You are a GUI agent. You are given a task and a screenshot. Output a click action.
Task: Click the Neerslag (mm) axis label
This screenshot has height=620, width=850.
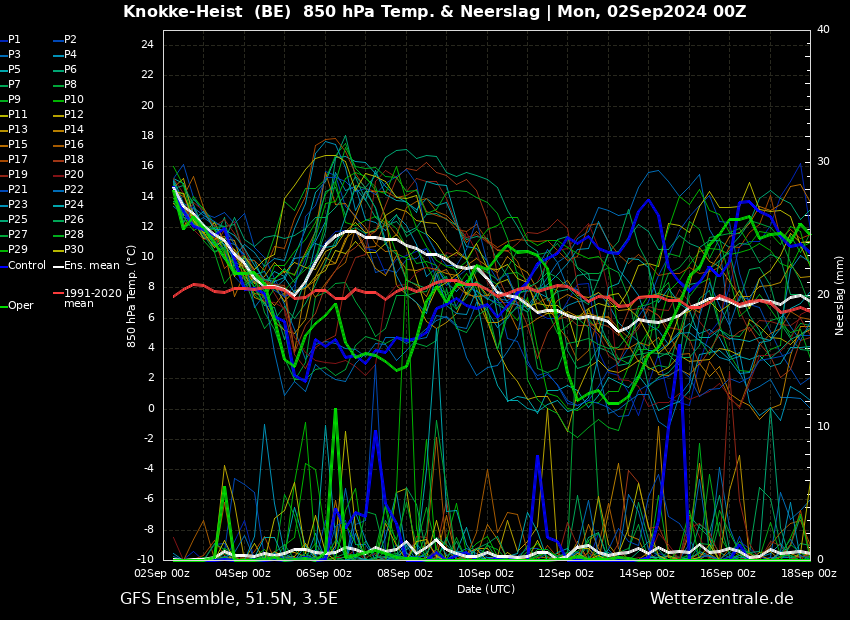[839, 295]
